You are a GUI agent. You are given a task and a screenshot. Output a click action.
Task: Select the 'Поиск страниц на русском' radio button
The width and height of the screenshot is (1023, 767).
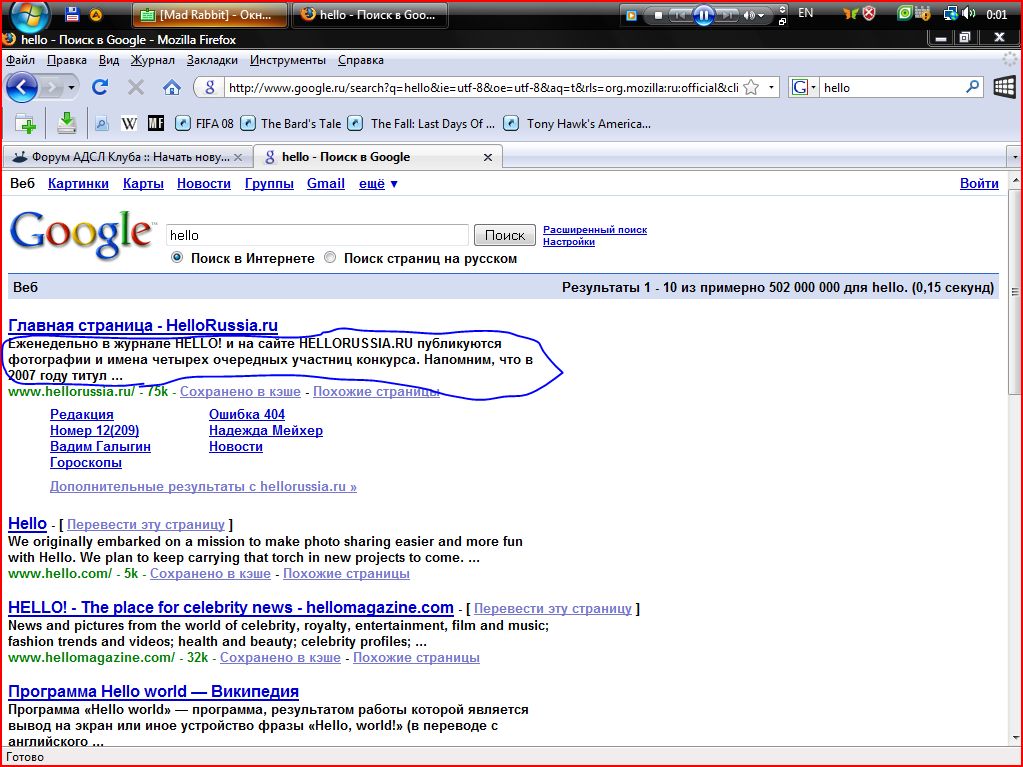point(330,258)
